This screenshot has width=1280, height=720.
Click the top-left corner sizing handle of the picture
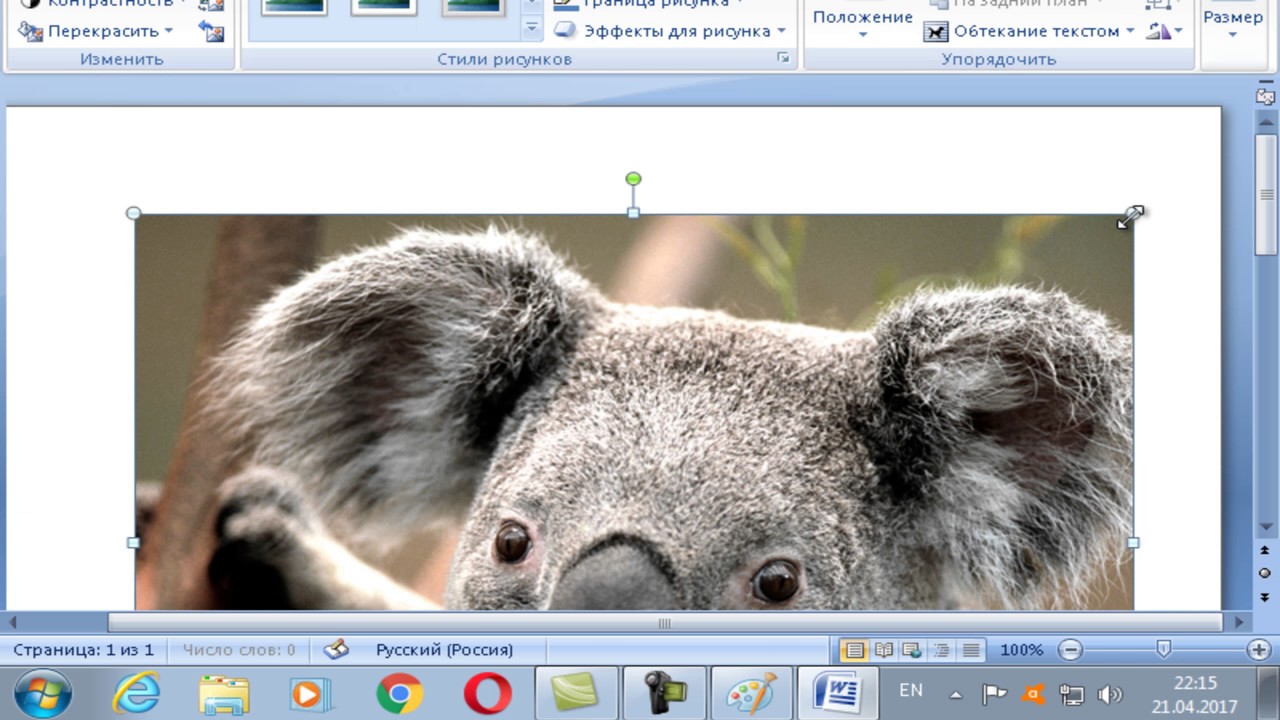coord(134,213)
